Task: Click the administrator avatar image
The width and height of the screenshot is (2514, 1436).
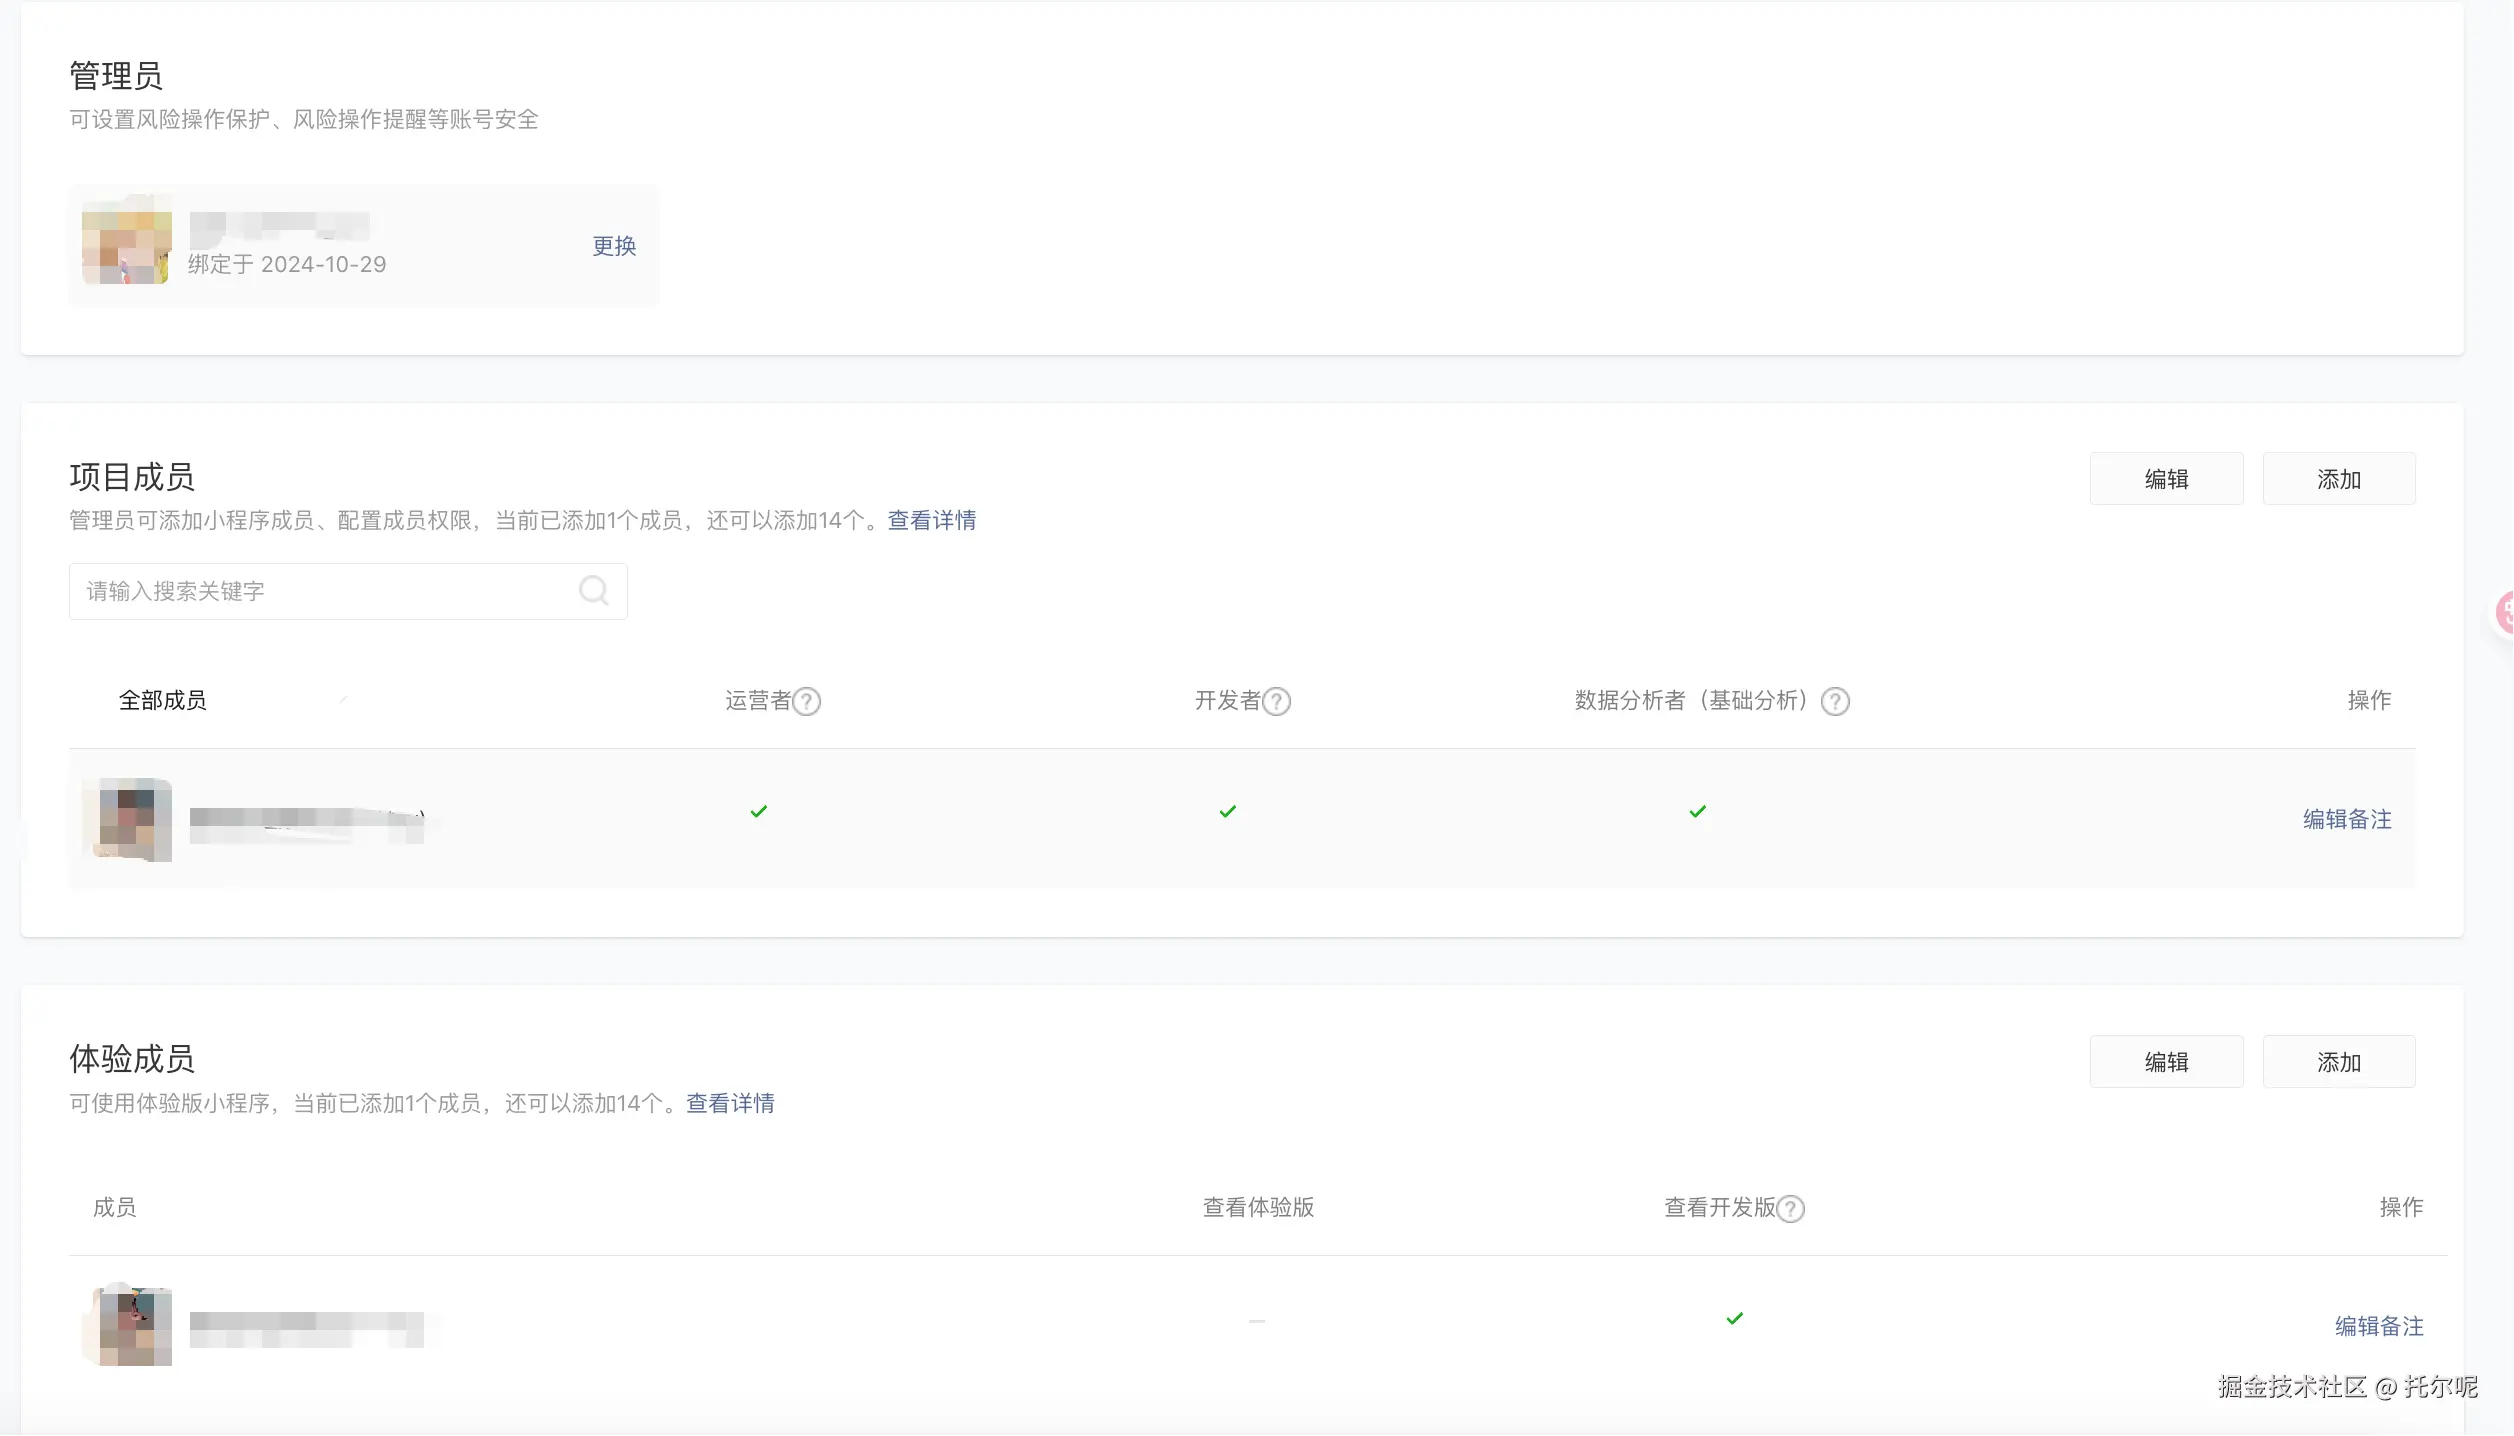Action: (x=126, y=240)
